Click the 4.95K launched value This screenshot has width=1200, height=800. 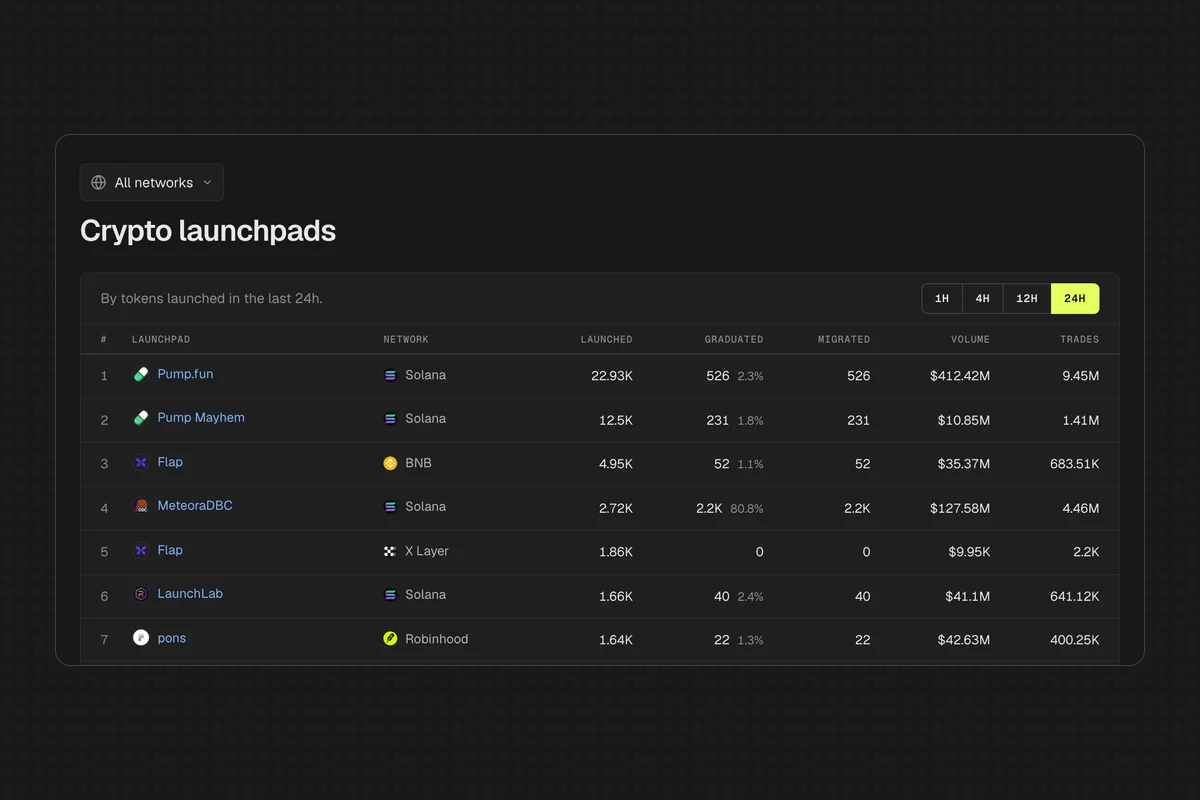tap(616, 464)
